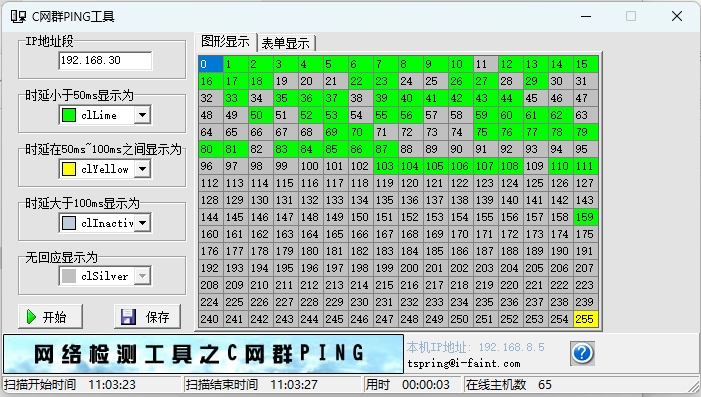
Task: Click the IP address segment input field
Action: [x=105, y=60]
